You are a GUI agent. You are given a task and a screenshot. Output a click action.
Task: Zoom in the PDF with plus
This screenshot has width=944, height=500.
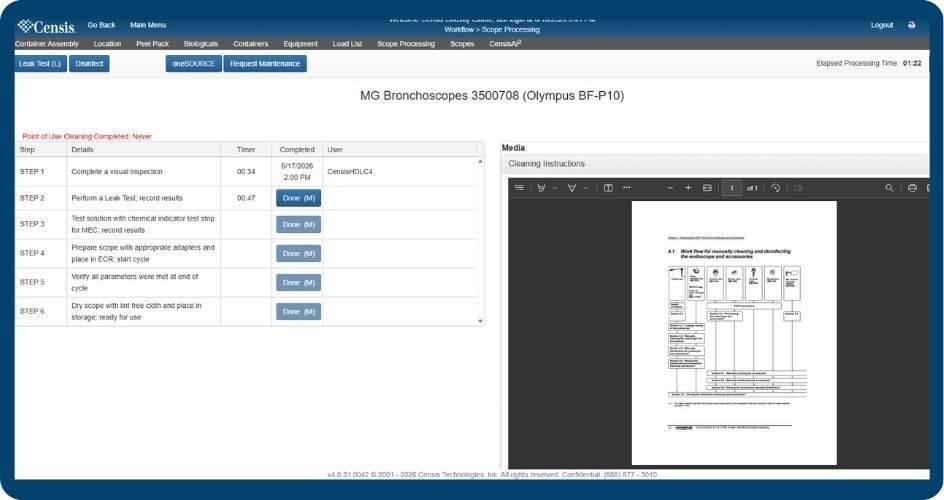click(x=688, y=188)
